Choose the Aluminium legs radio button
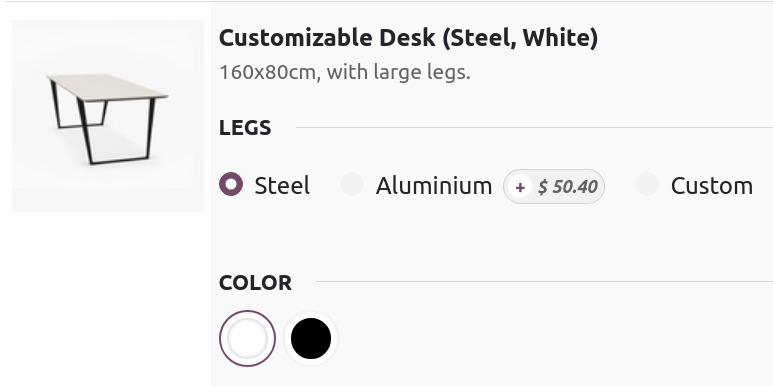Image resolution: width=773 pixels, height=386 pixels. (352, 184)
